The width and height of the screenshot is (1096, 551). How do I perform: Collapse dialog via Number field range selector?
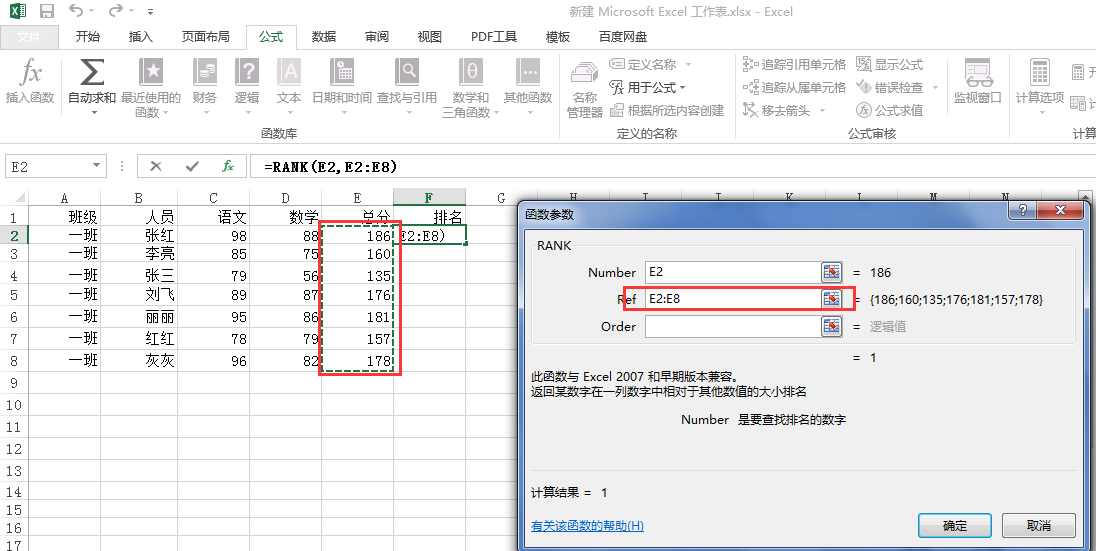pos(831,273)
